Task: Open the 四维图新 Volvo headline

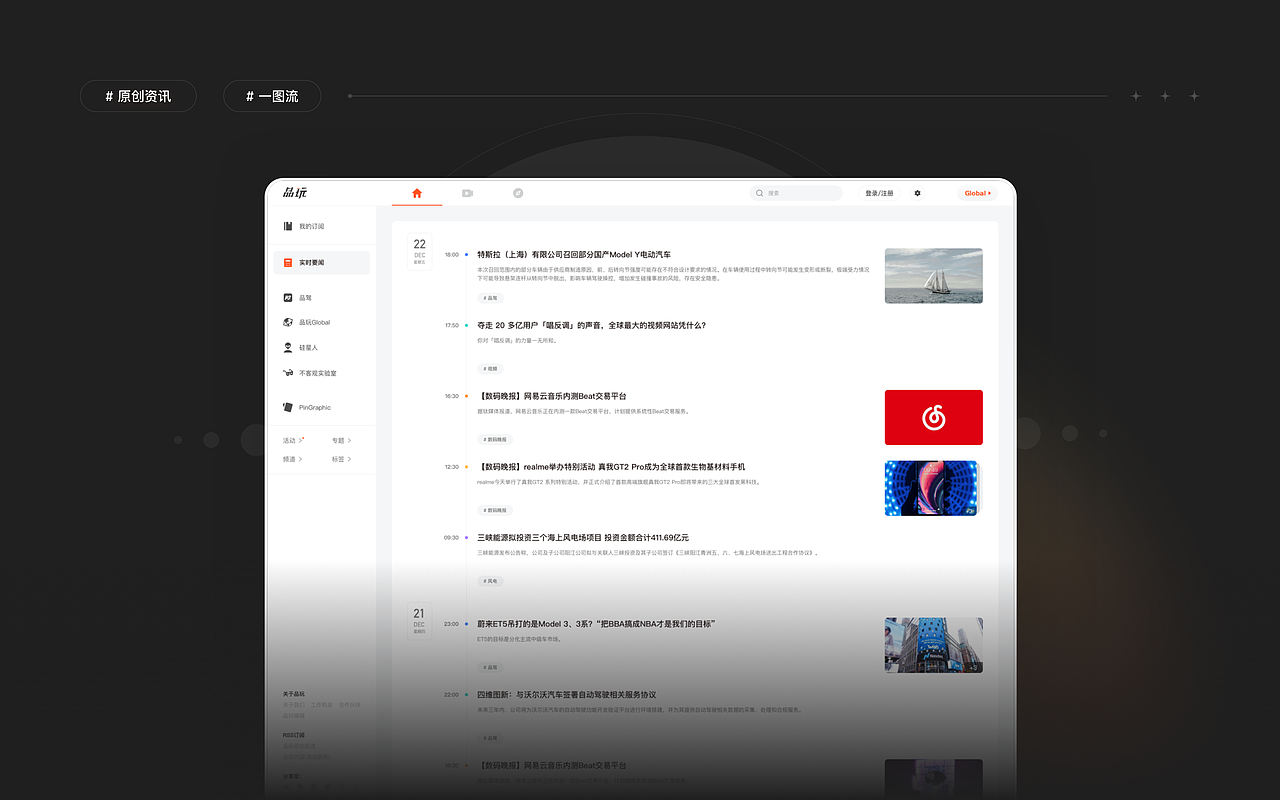Action: [x=566, y=694]
